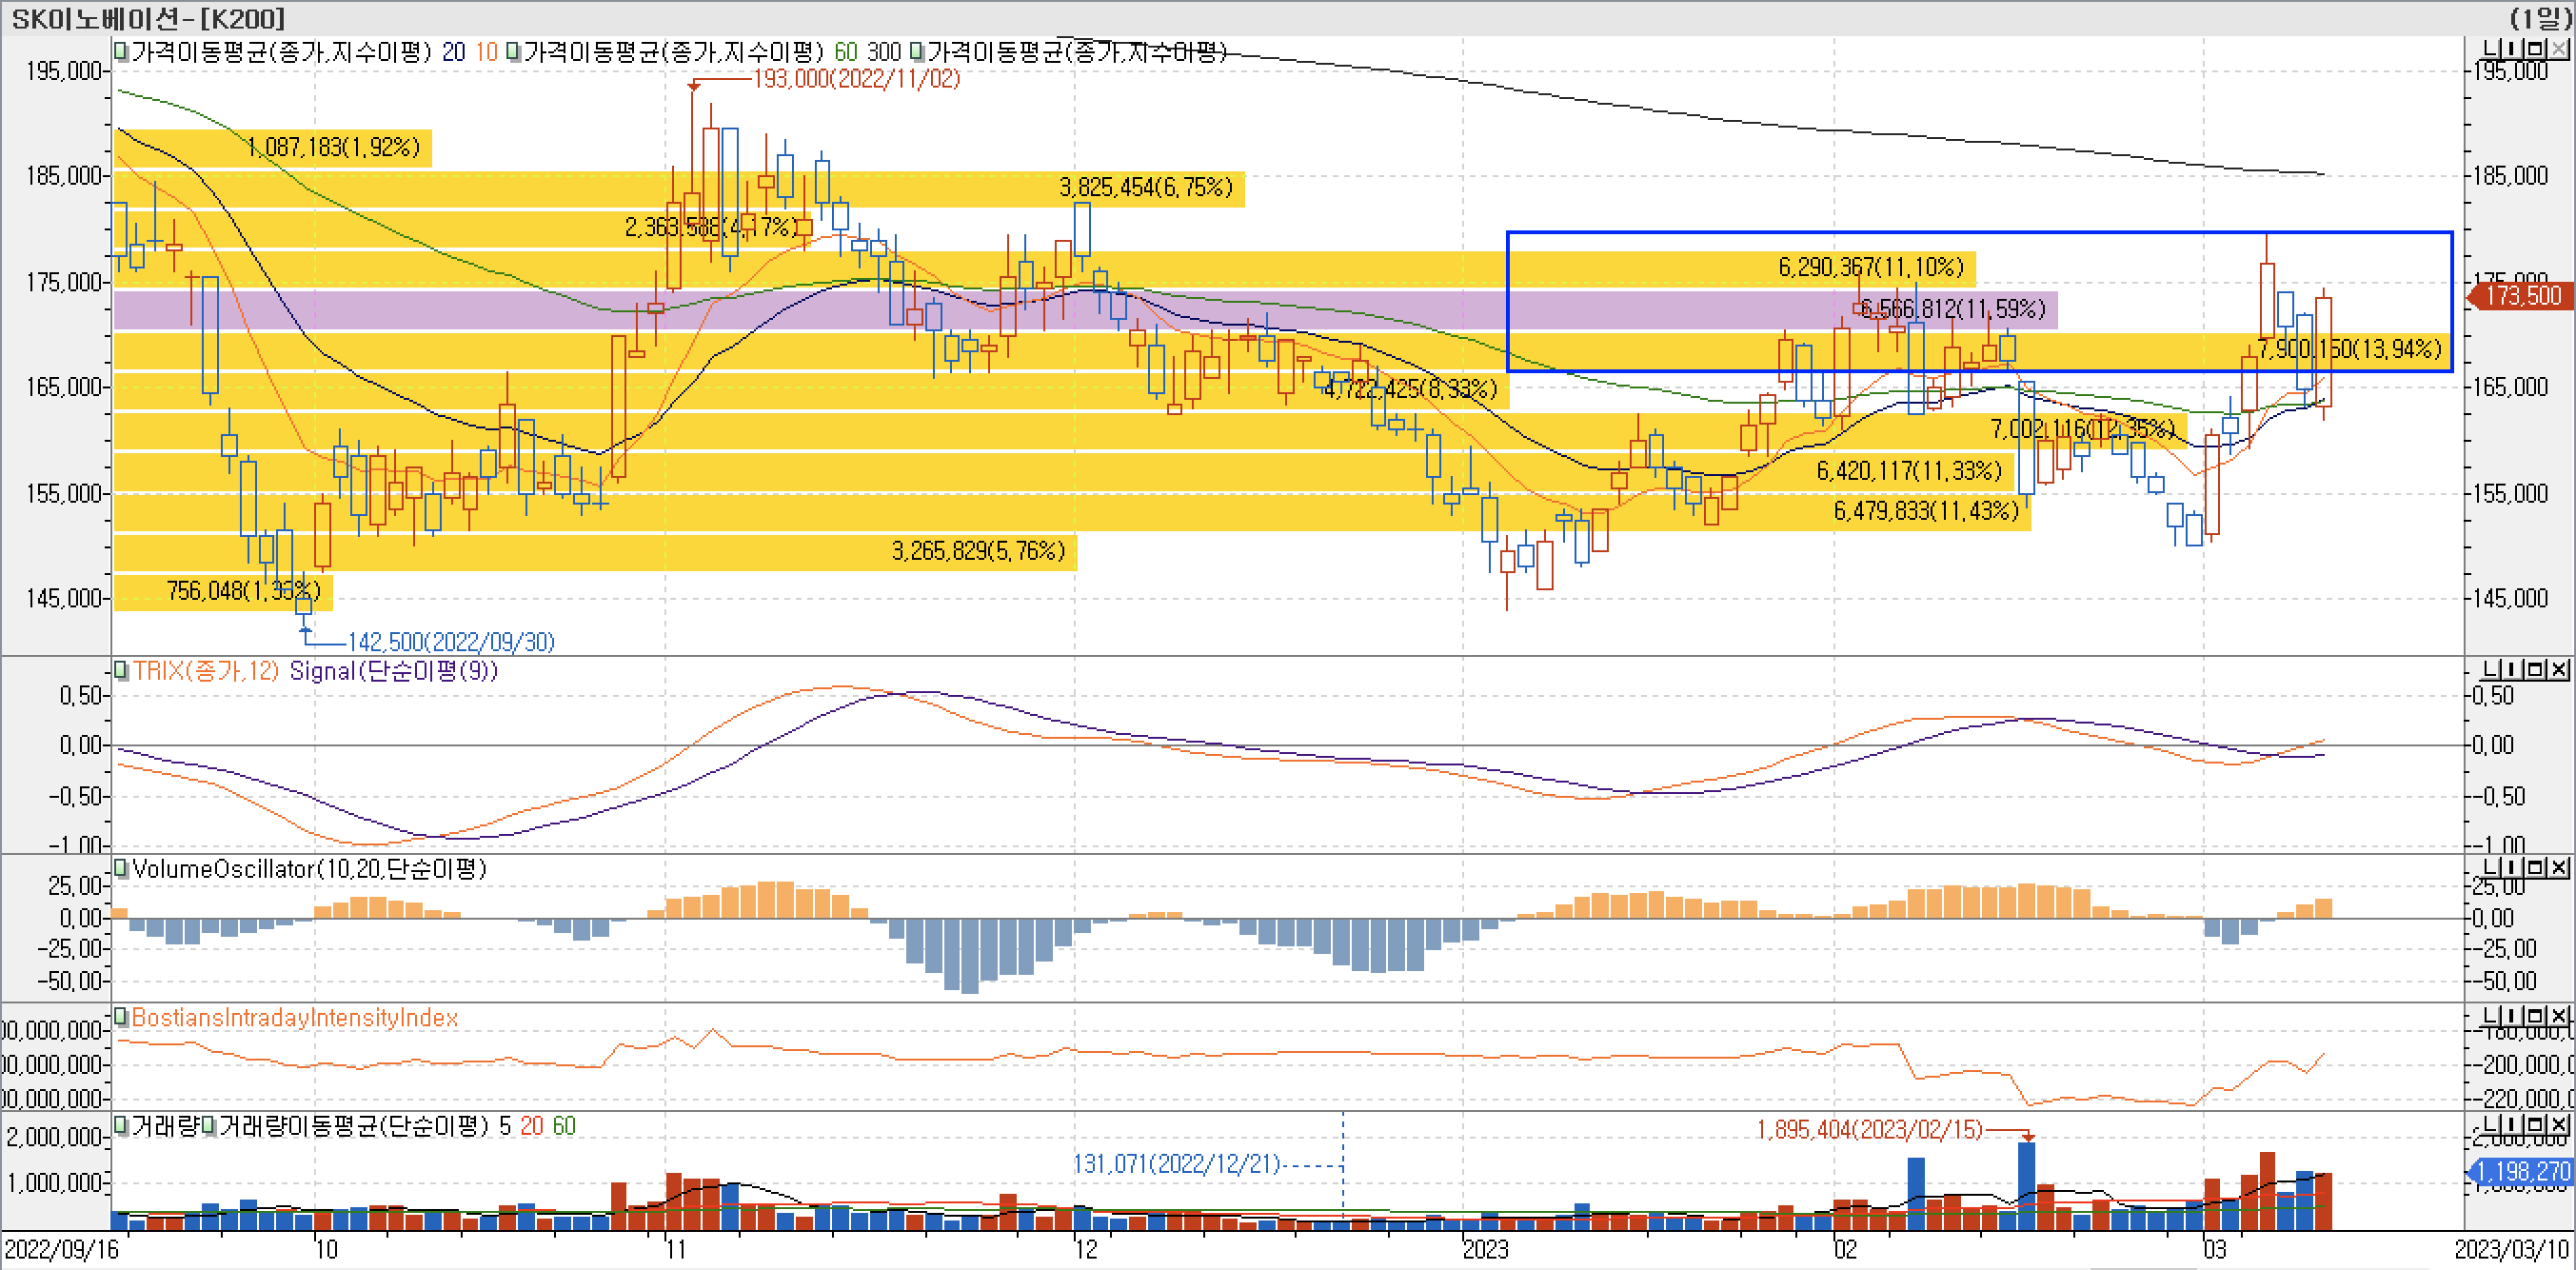
Task: Click the Signal(단순이평(9)) legend label
Action: (393, 671)
